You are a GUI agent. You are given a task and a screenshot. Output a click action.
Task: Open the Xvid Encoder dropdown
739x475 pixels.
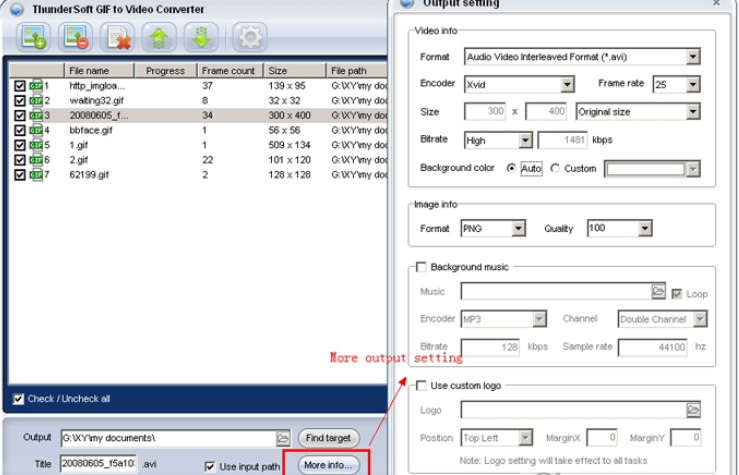[567, 85]
